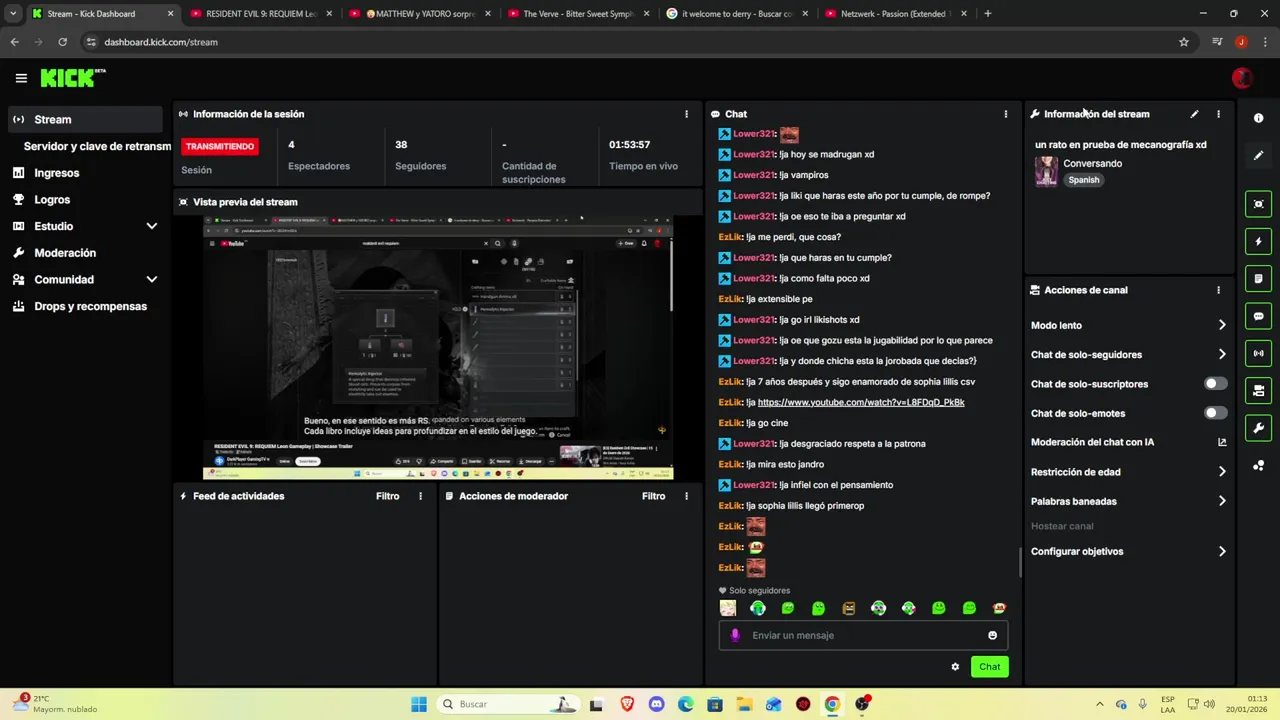The image size is (1280, 720).
Task: Bookmark this page with star icon
Action: click(x=1184, y=42)
